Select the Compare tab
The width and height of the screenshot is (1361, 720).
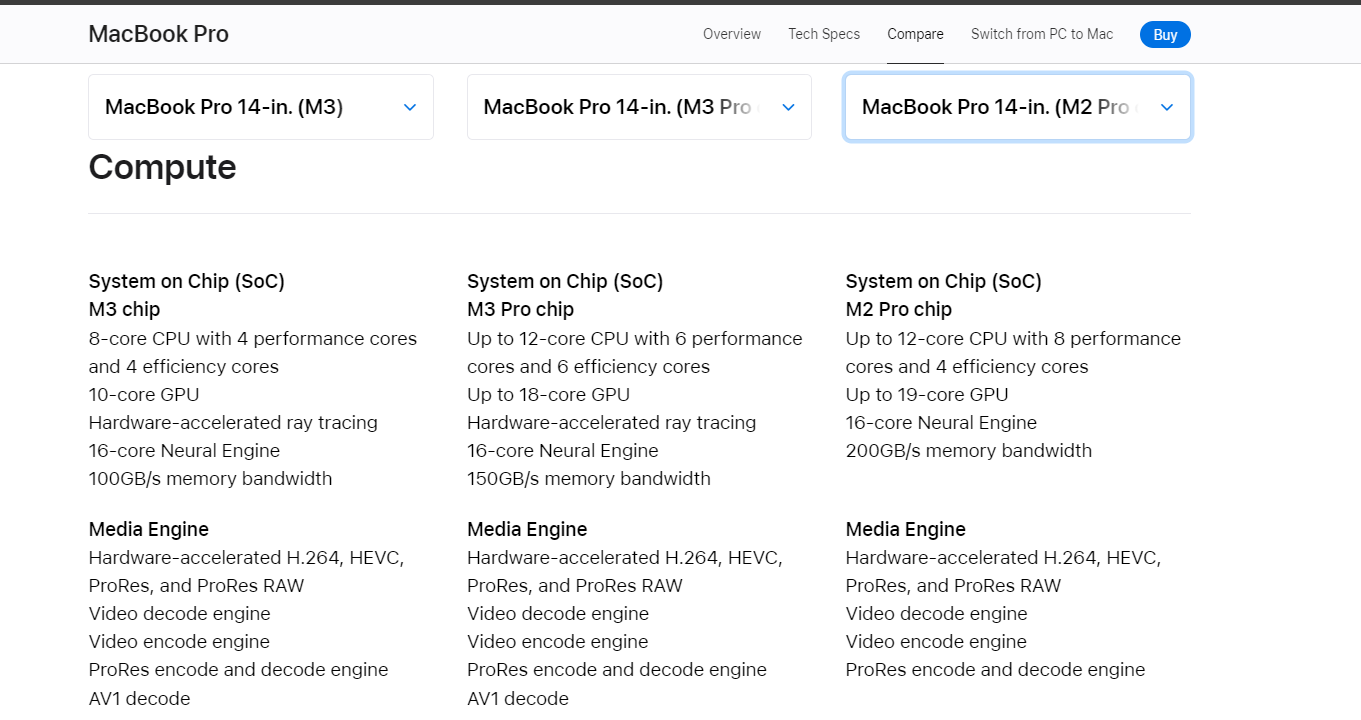(x=915, y=34)
